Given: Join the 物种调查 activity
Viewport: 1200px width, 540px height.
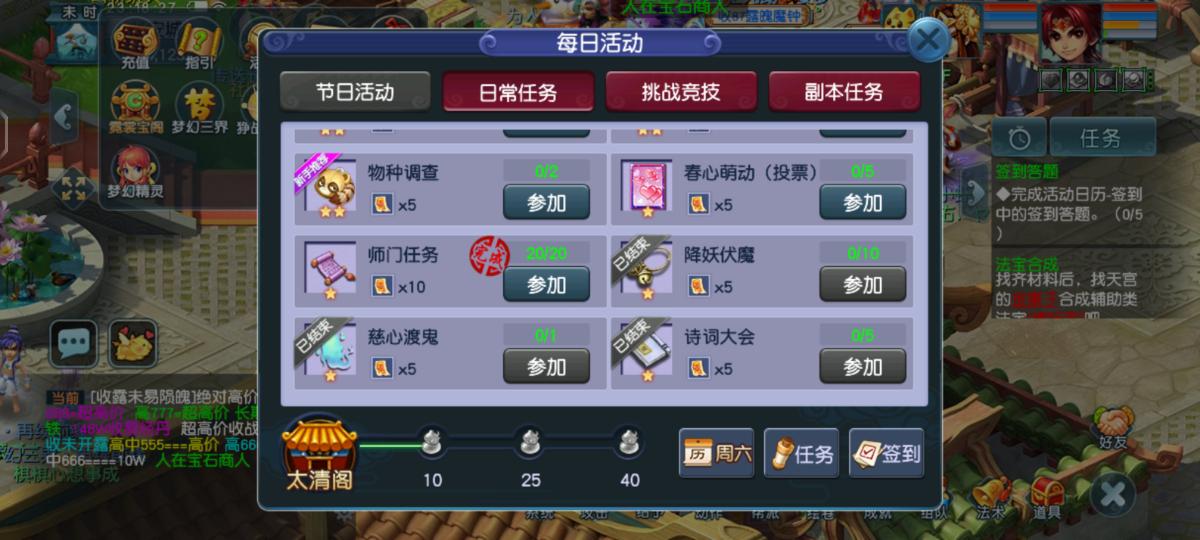Looking at the screenshot, I should pyautogui.click(x=546, y=202).
